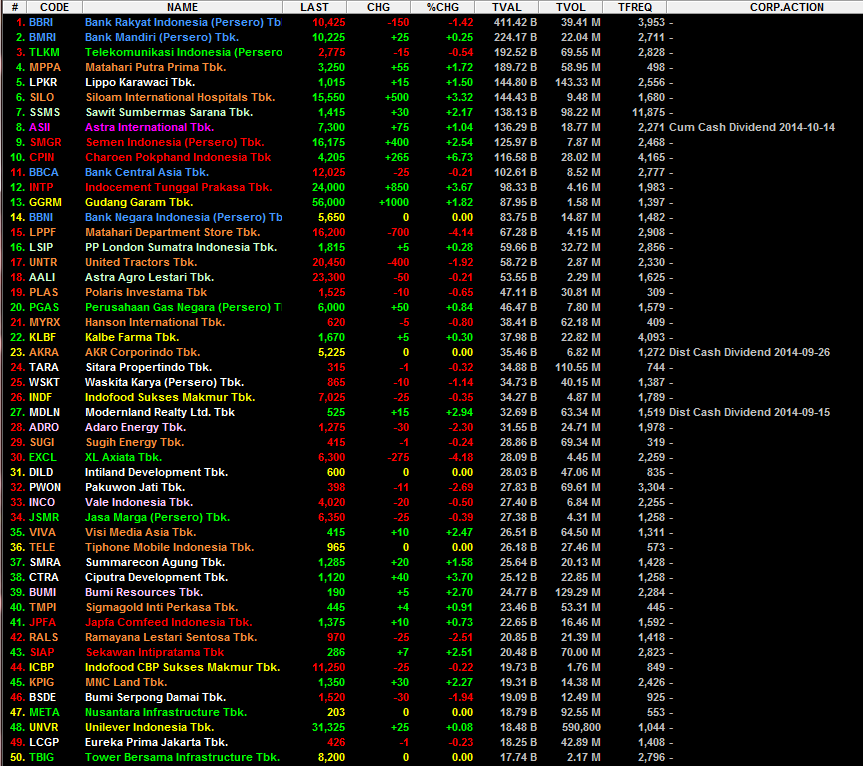
Task: Select the LSIP stock code
Action: click(41, 247)
